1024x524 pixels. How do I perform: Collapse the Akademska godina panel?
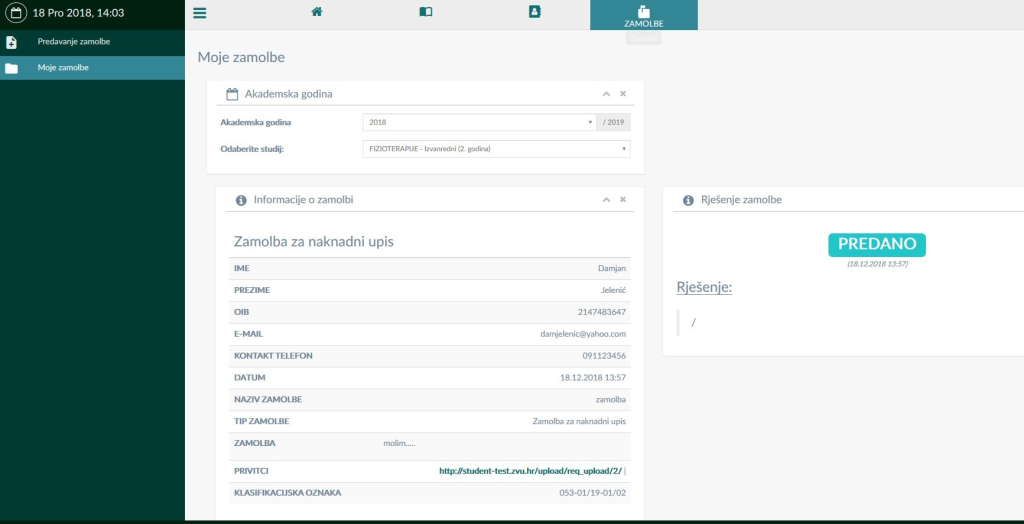(x=606, y=94)
